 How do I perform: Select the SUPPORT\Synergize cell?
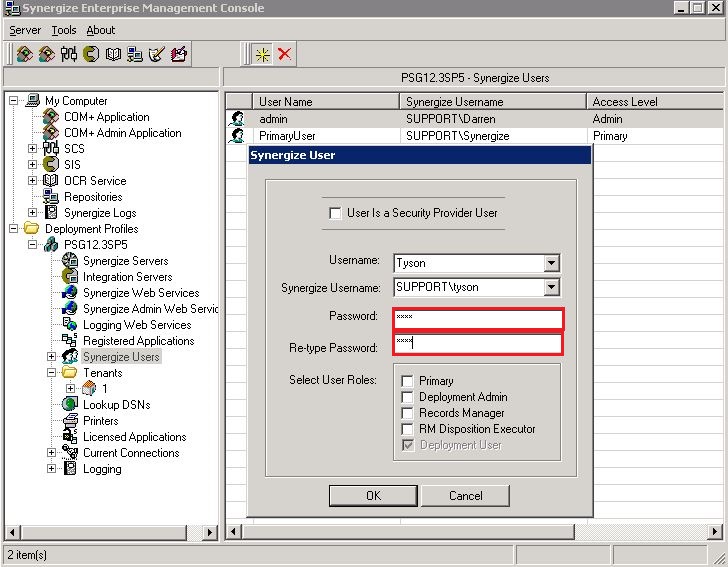tap(458, 136)
